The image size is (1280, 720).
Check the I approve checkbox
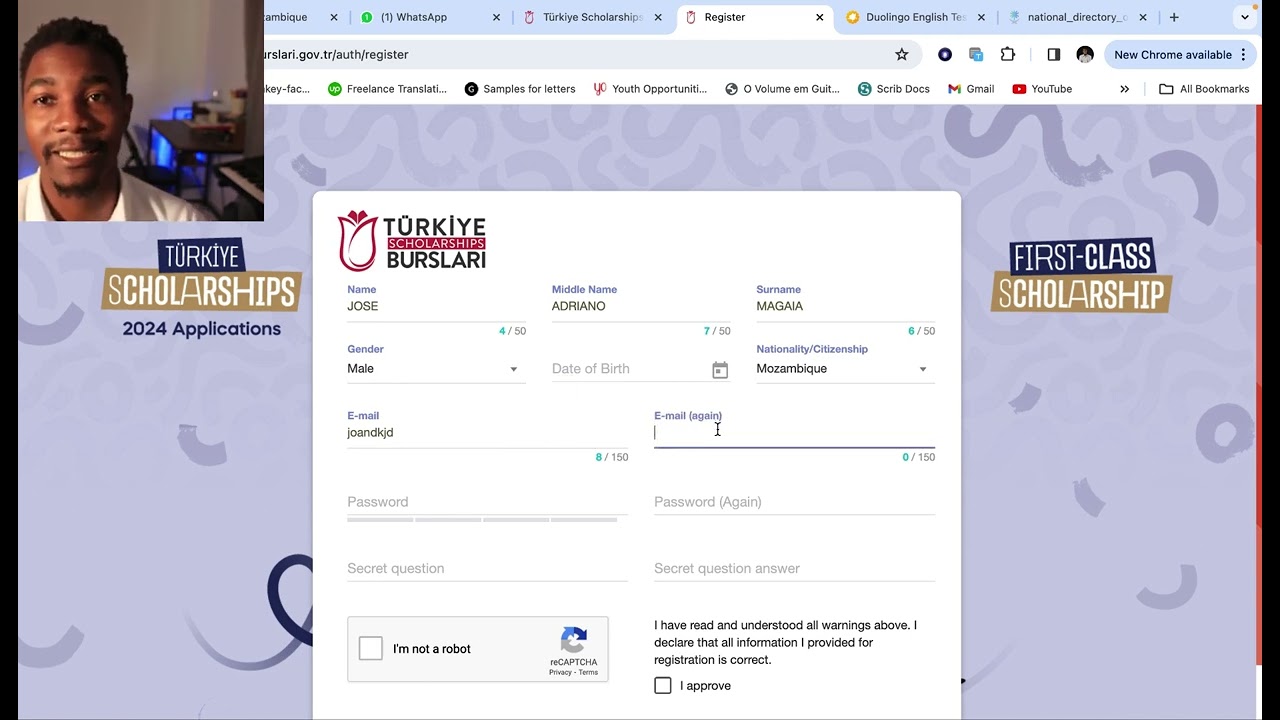point(663,686)
